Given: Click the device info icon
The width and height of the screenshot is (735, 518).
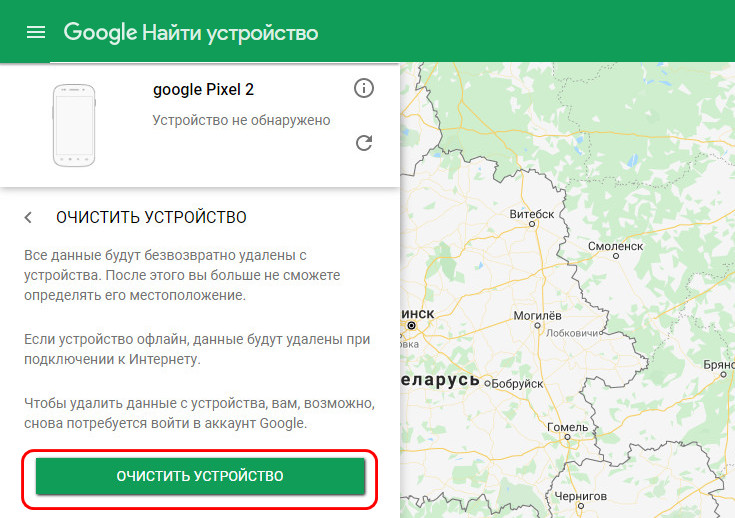Looking at the screenshot, I should click(364, 88).
